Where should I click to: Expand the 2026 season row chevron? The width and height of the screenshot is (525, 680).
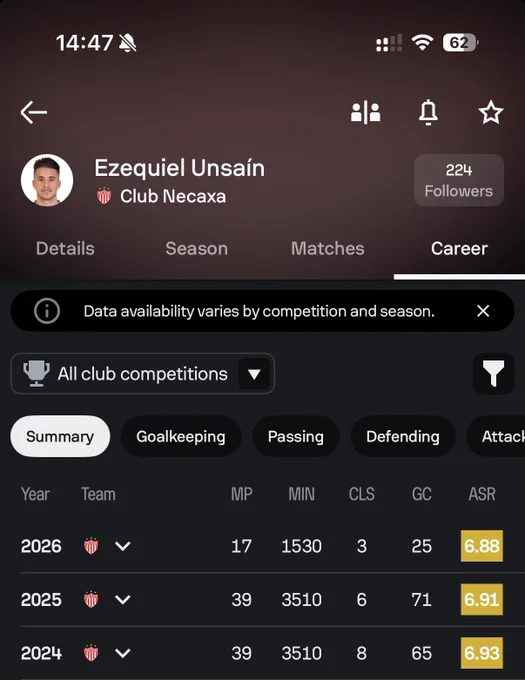[x=123, y=546]
